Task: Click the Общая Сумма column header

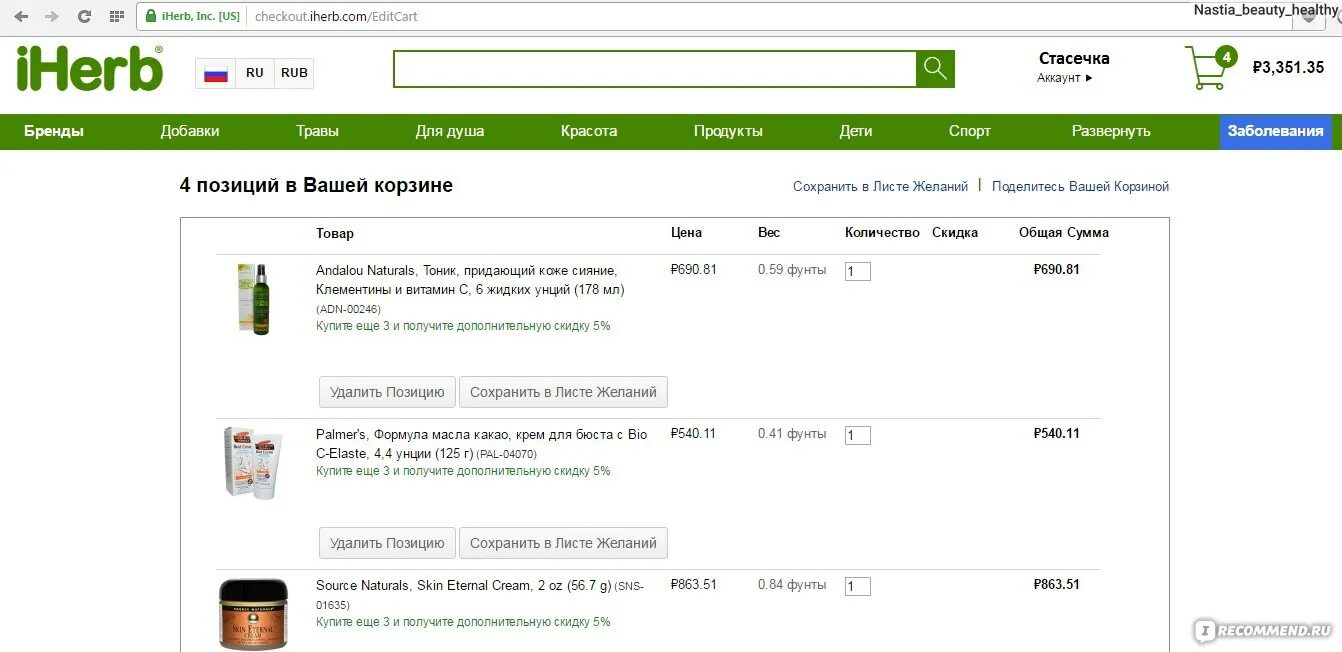Action: coord(1064,232)
